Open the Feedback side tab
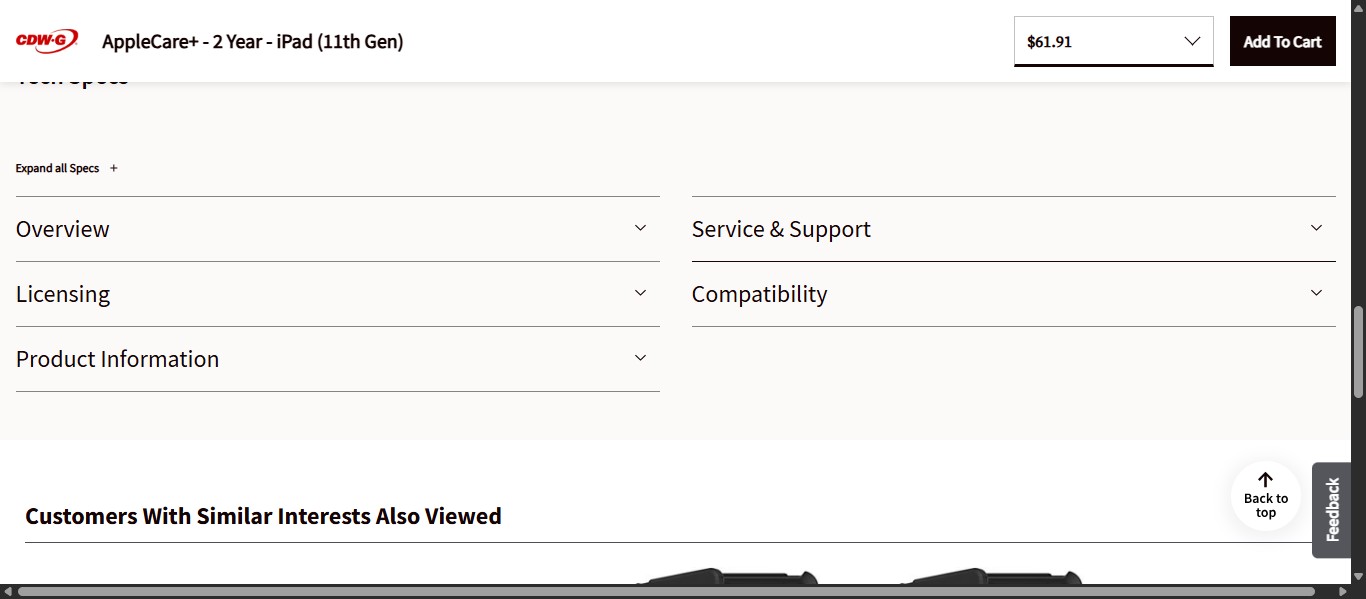This screenshot has height=599, width=1366. click(1332, 510)
